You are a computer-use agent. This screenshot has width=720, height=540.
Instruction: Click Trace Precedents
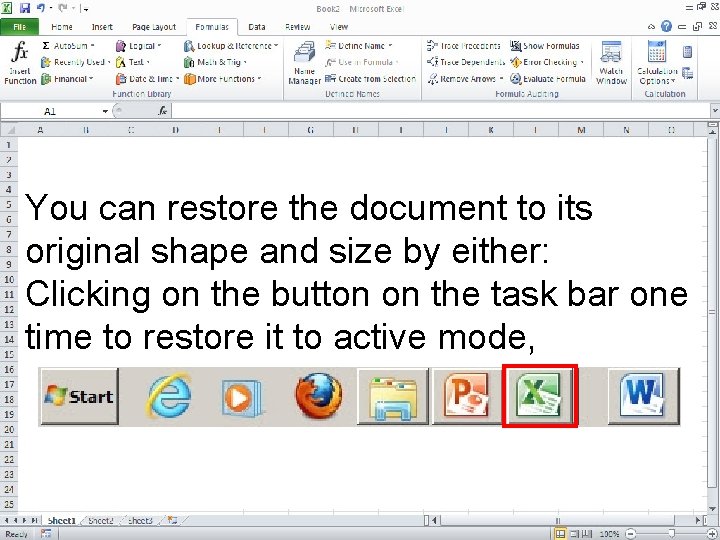463,46
